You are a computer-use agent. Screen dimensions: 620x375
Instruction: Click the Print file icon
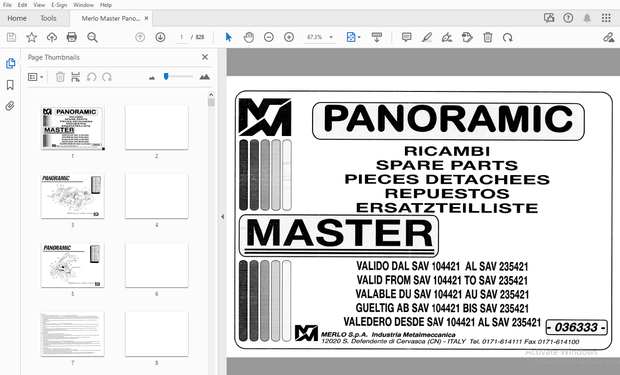tap(72, 37)
